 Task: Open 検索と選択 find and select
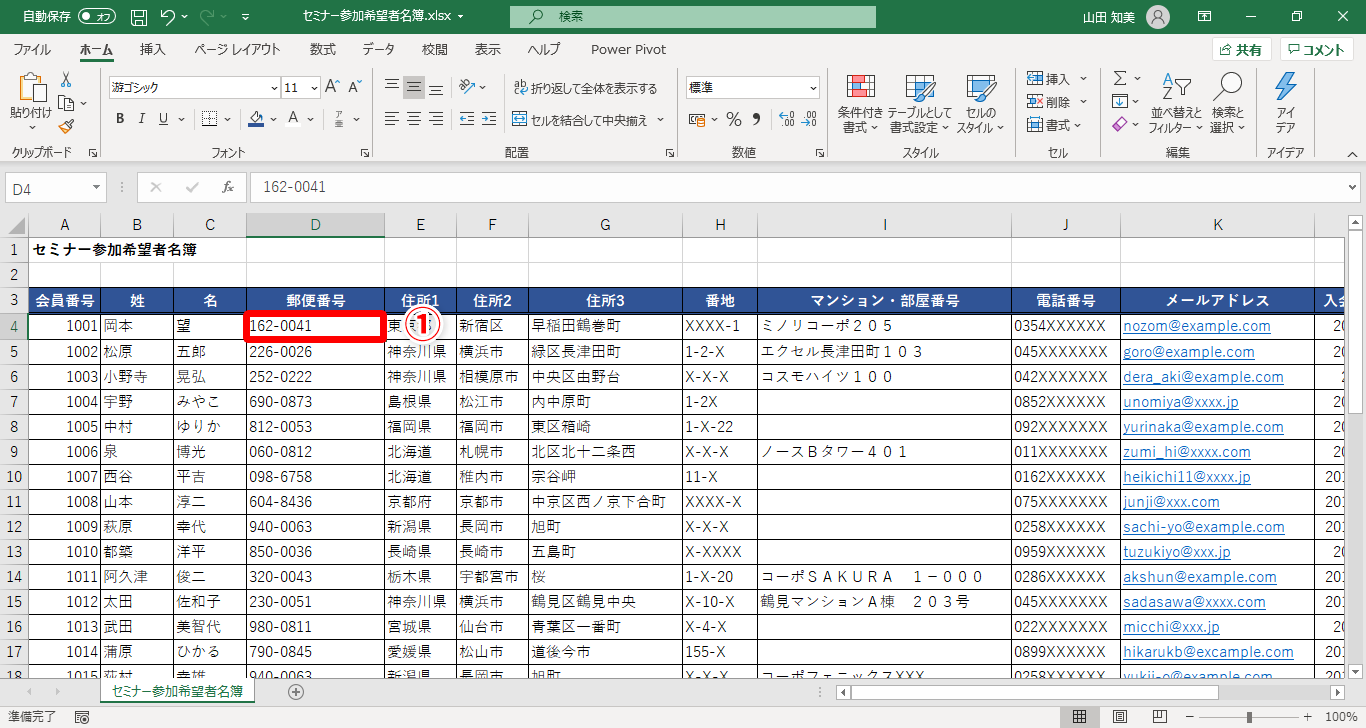[1227, 104]
